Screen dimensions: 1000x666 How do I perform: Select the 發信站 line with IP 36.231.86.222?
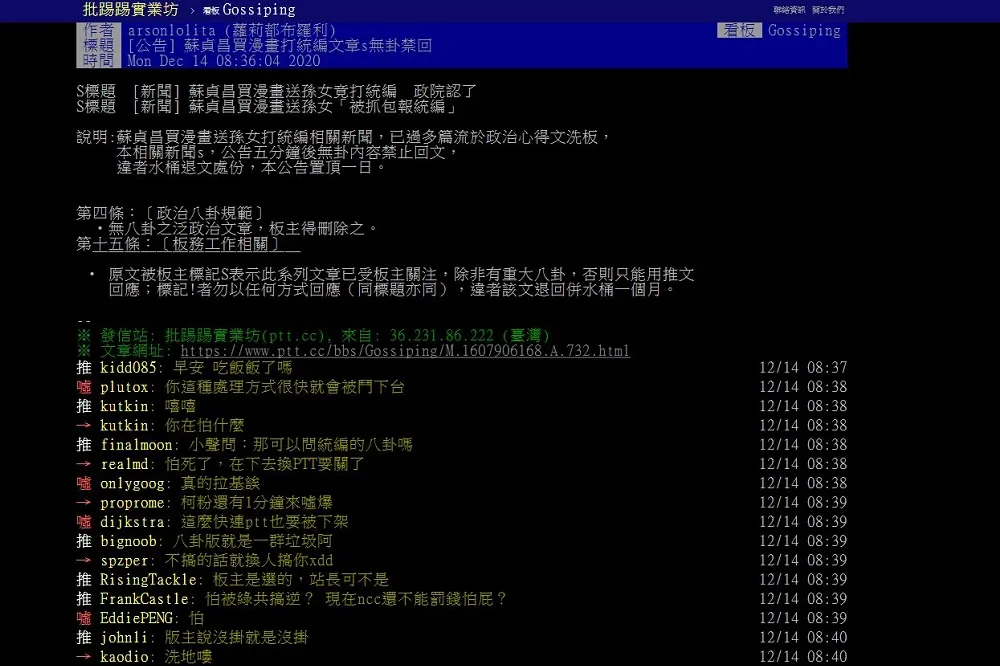pyautogui.click(x=313, y=336)
